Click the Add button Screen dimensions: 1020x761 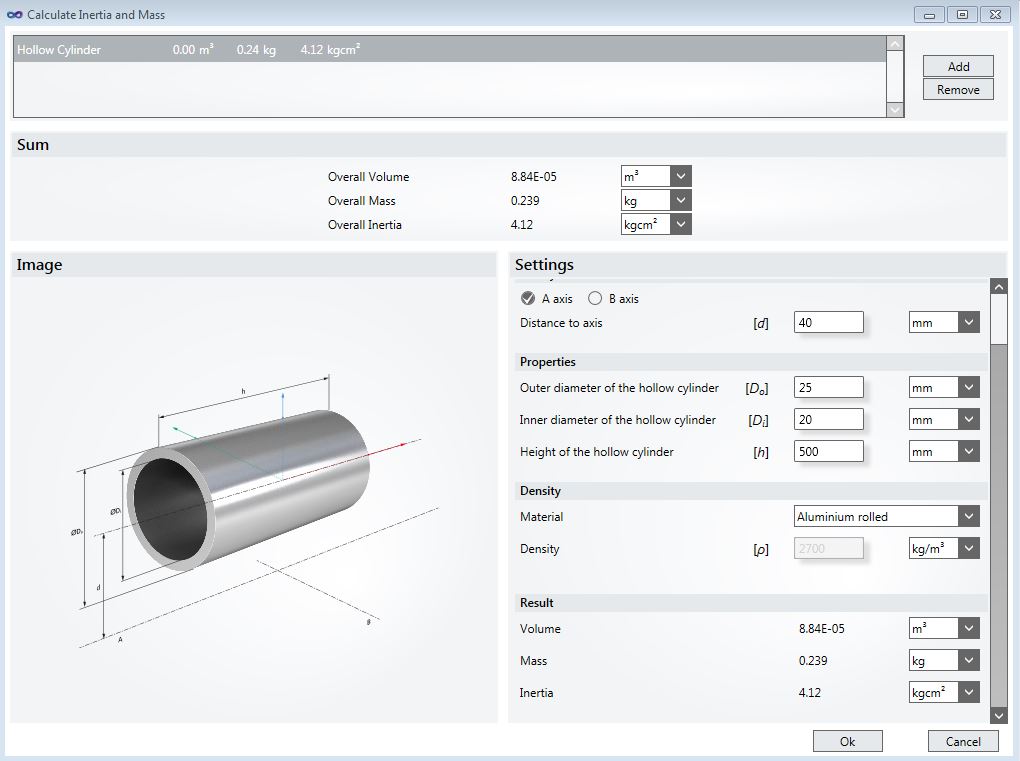(958, 66)
